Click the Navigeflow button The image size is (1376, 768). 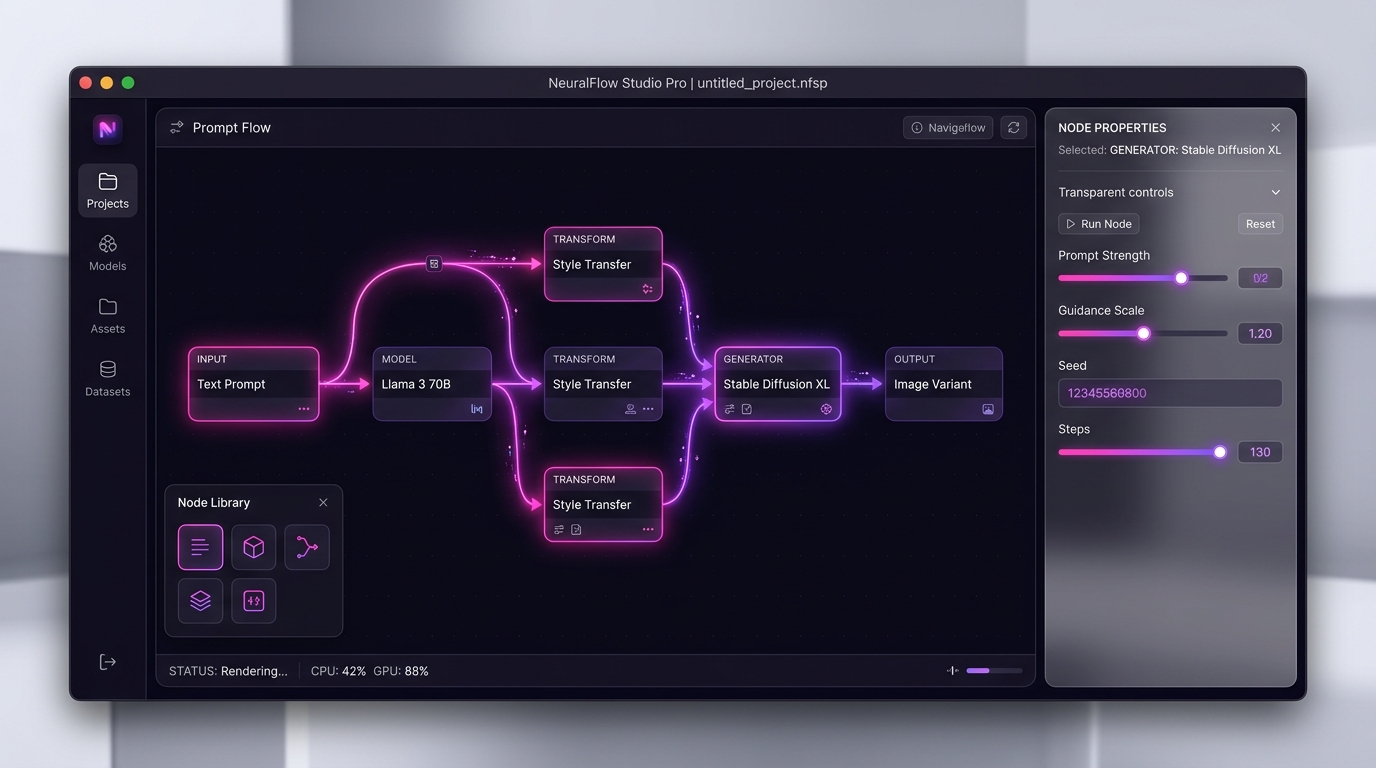pyautogui.click(x=948, y=127)
